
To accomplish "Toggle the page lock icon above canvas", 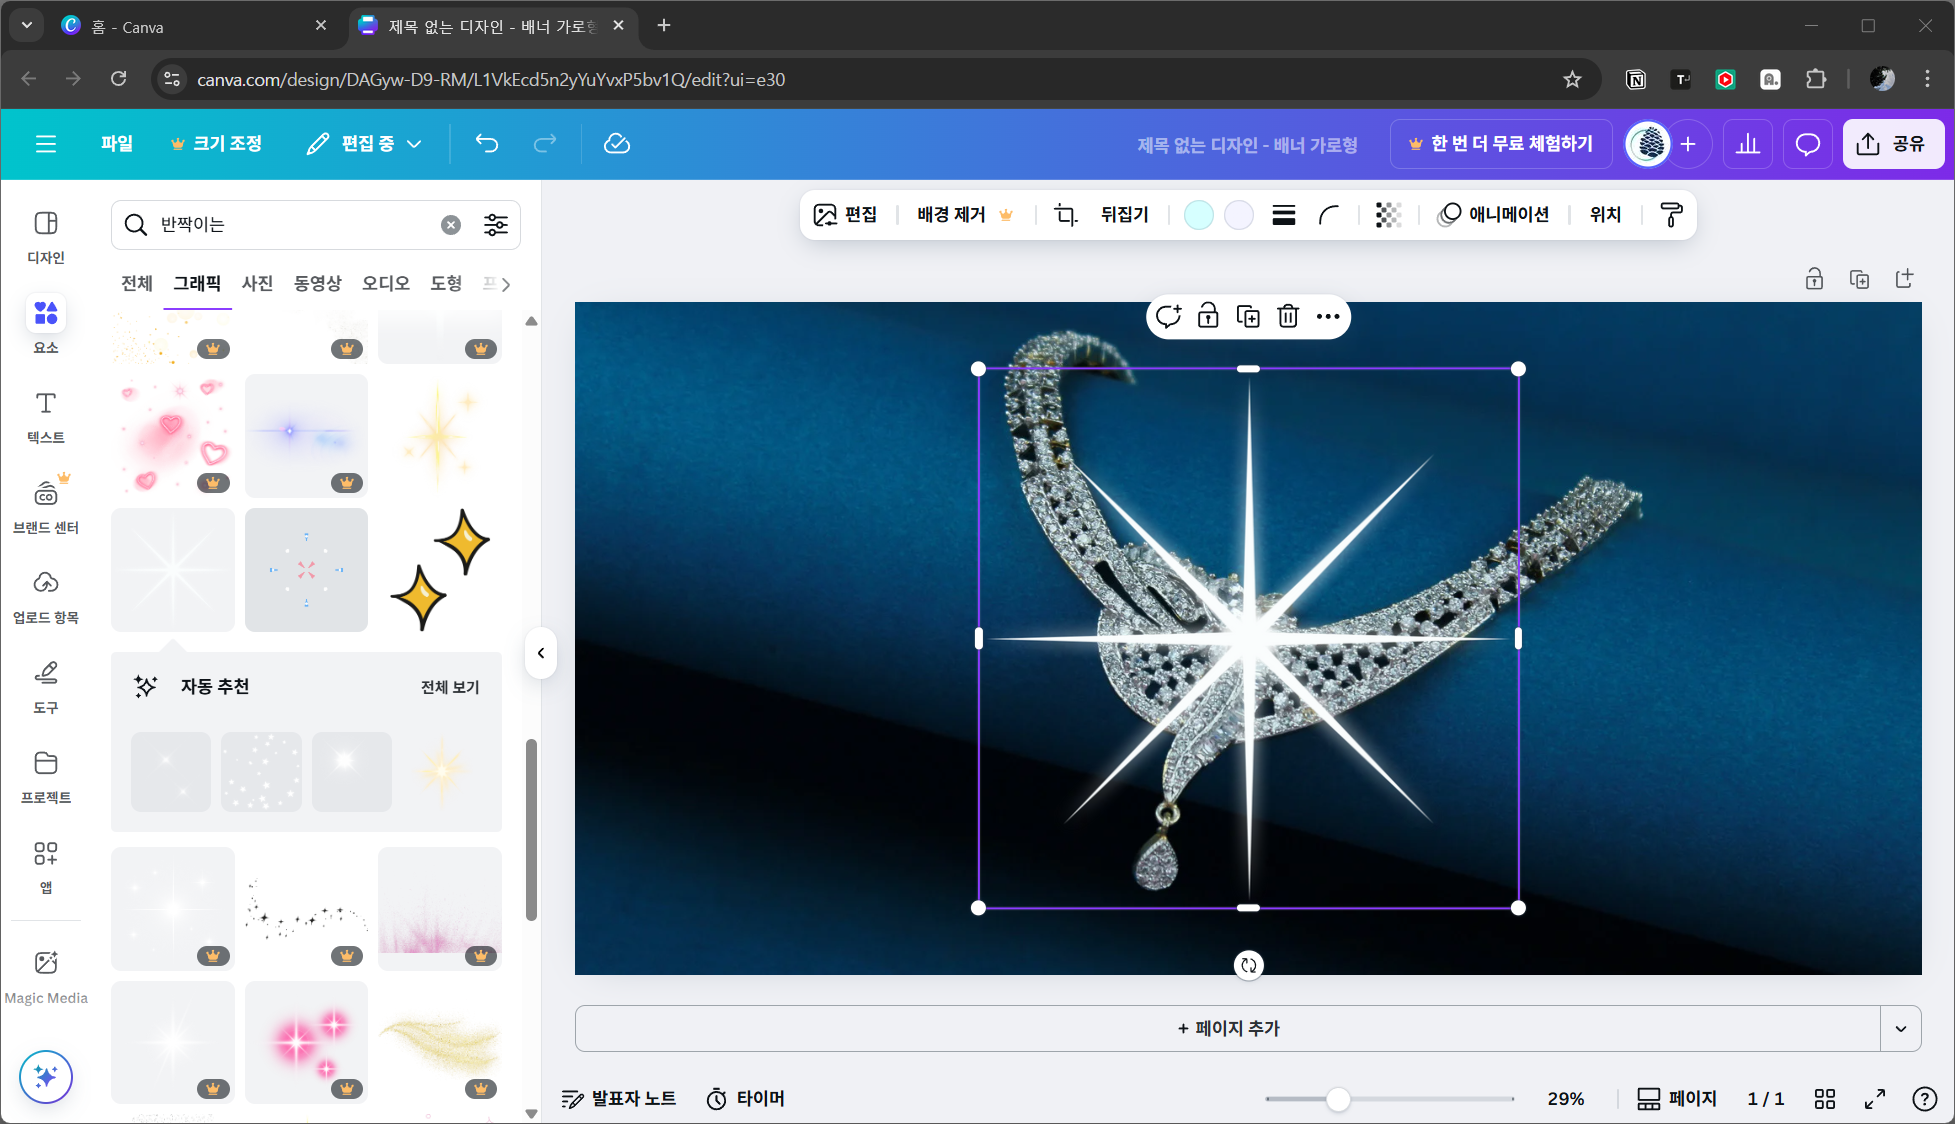I will tap(1814, 280).
